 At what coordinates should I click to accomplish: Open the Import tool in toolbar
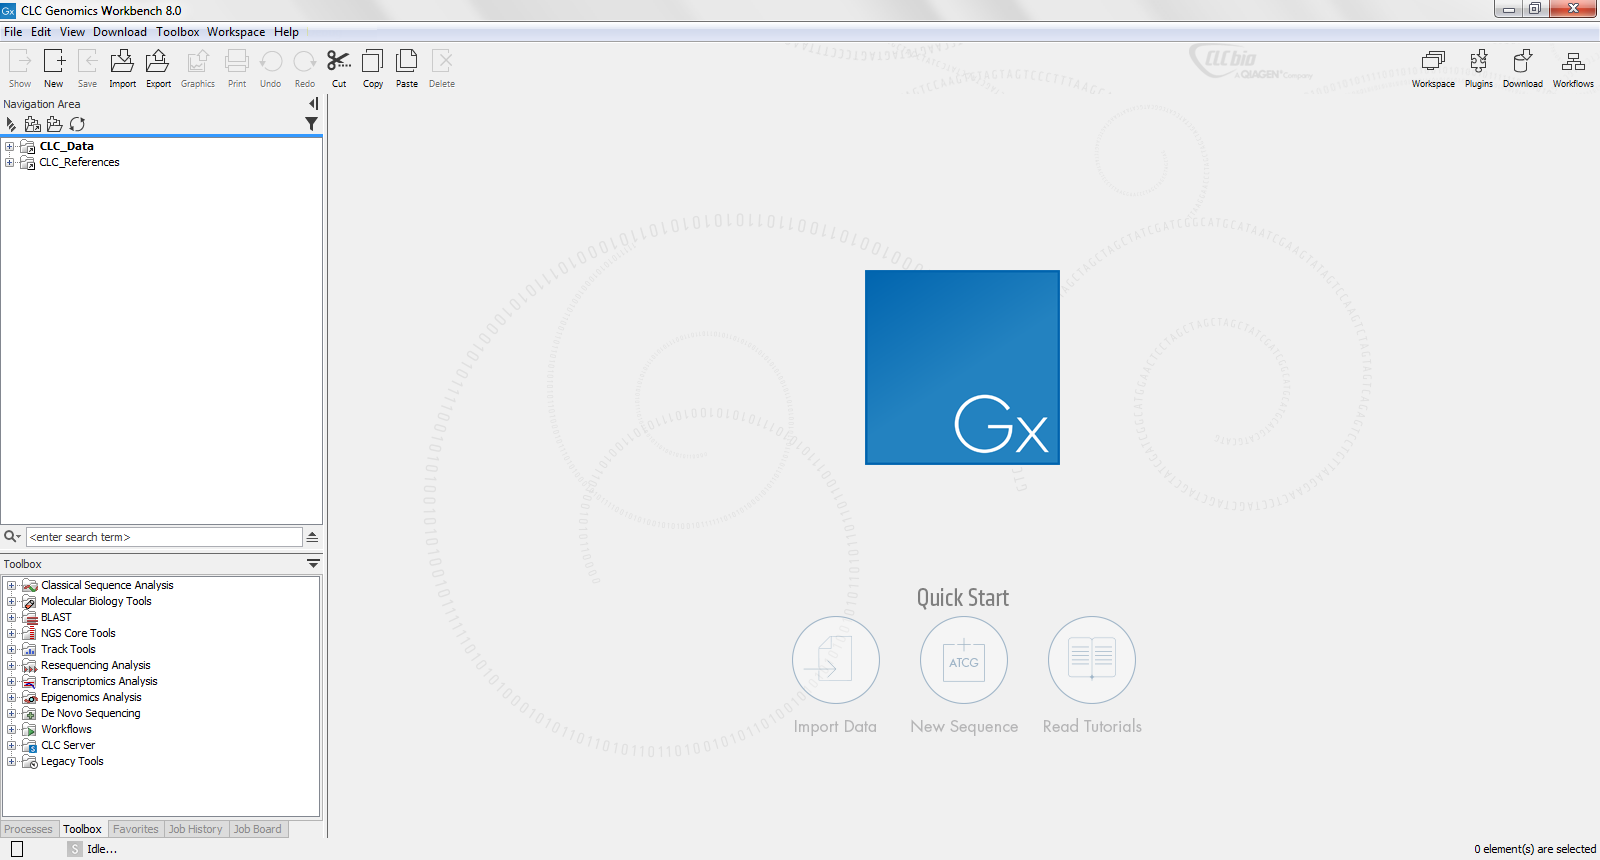(x=122, y=68)
